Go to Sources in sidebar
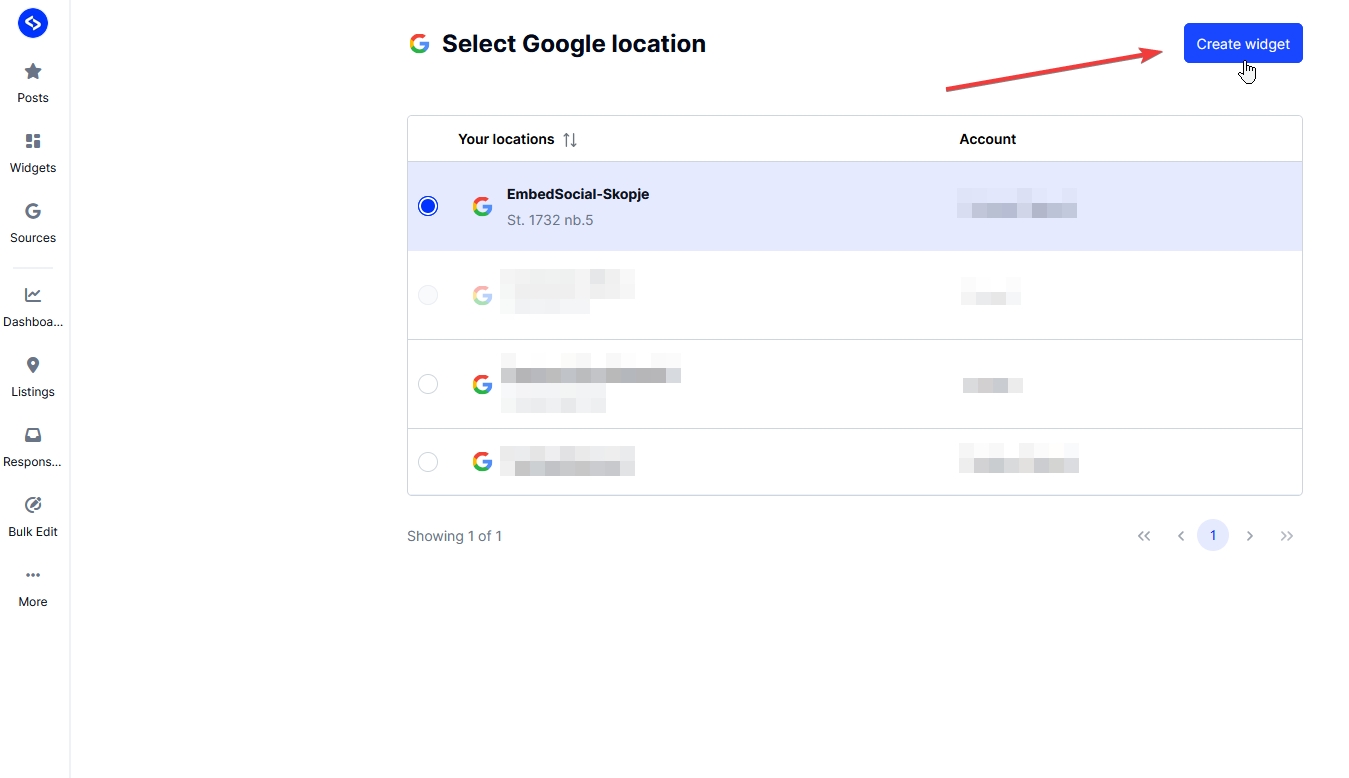The image size is (1349, 778). point(33,223)
